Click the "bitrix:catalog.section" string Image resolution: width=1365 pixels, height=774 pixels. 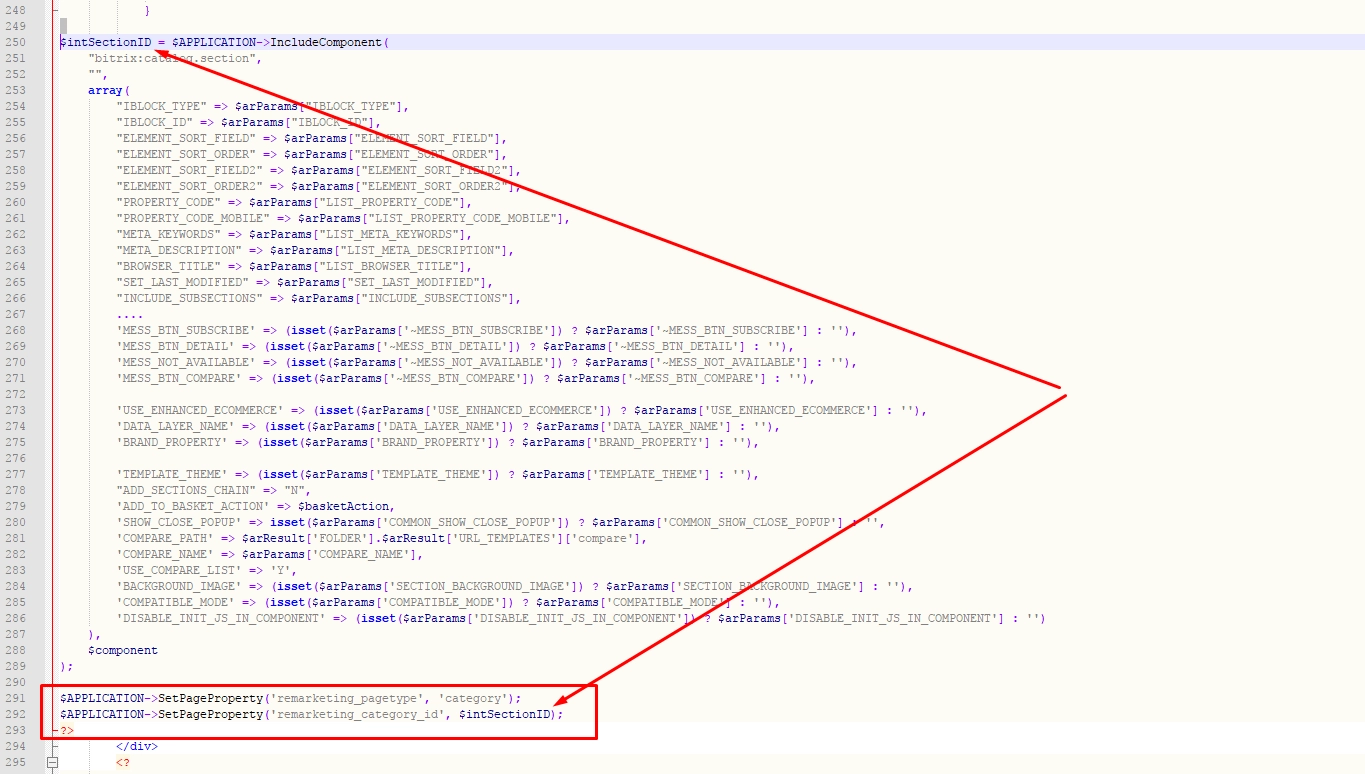(x=174, y=58)
